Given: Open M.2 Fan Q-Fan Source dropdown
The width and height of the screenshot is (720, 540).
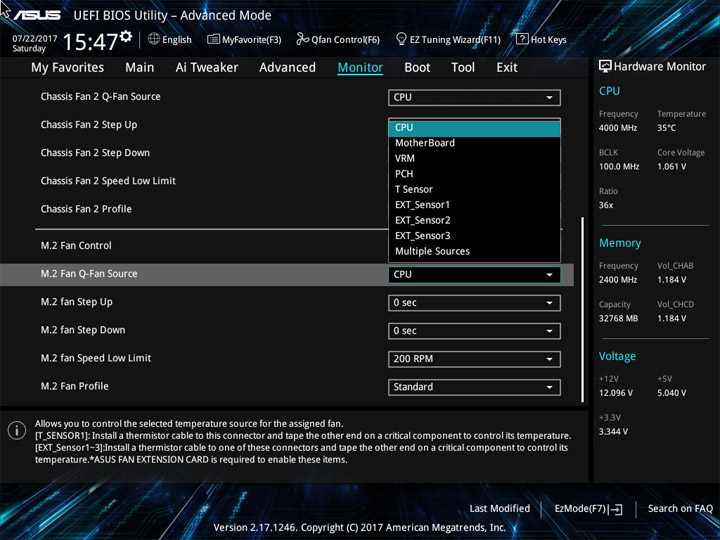Looking at the screenshot, I should [x=474, y=275].
